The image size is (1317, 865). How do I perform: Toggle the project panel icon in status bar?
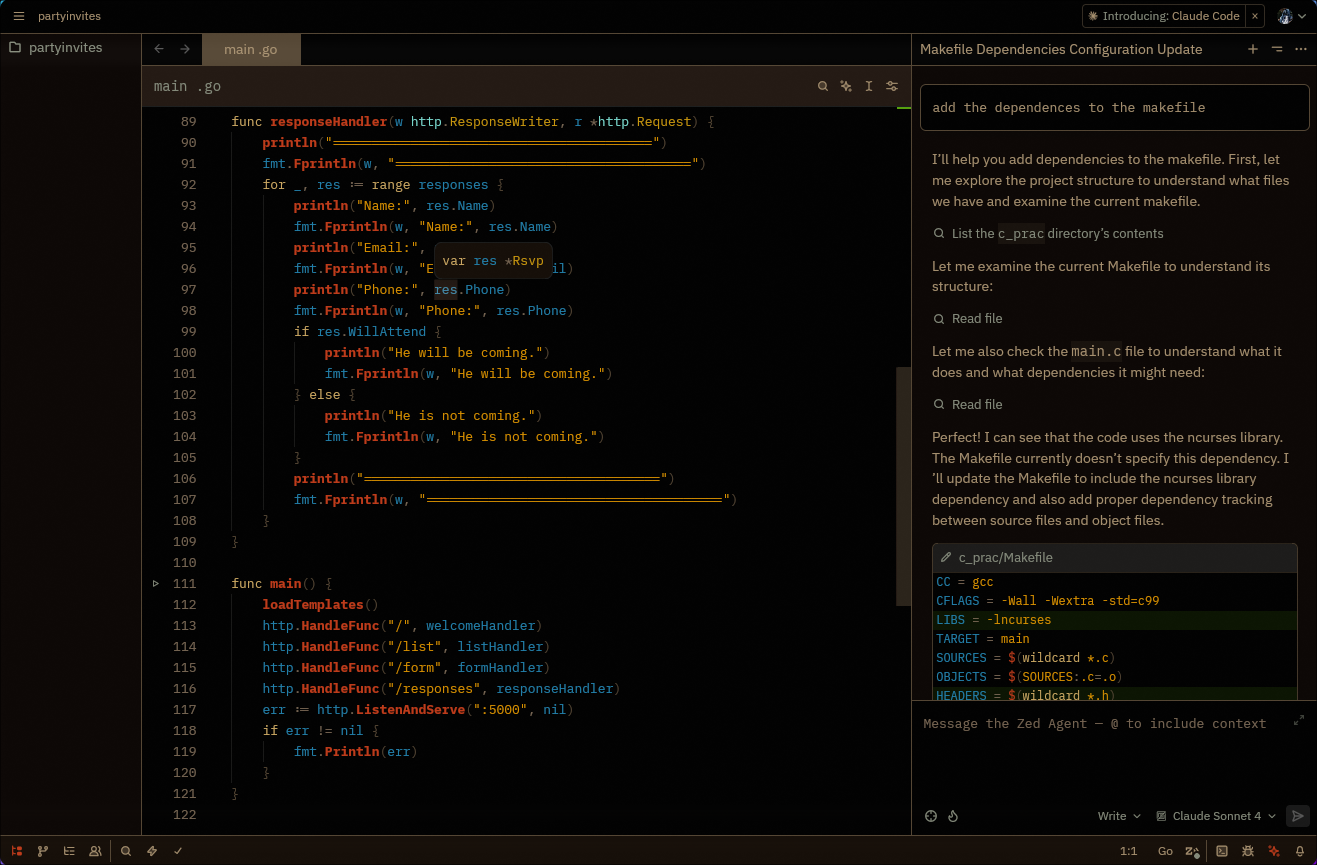point(17,851)
